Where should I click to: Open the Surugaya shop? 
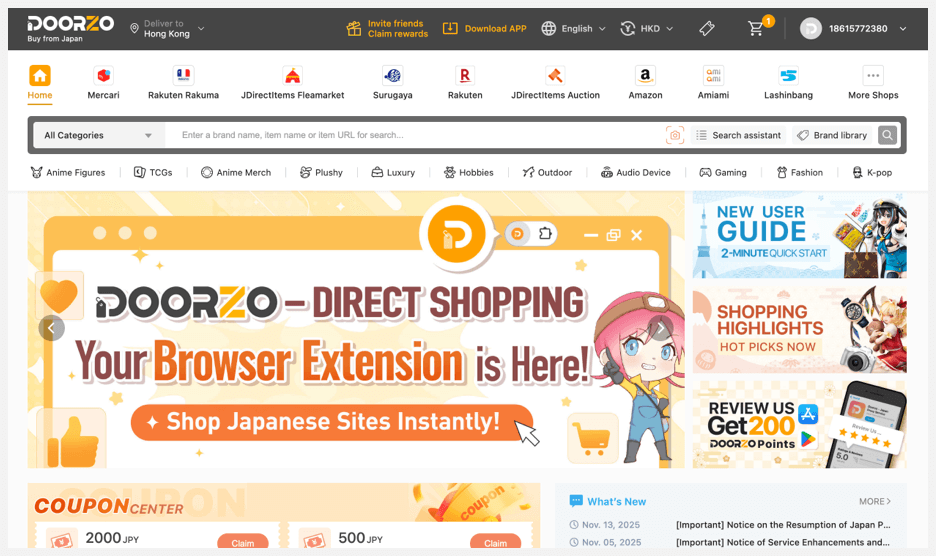[x=393, y=83]
